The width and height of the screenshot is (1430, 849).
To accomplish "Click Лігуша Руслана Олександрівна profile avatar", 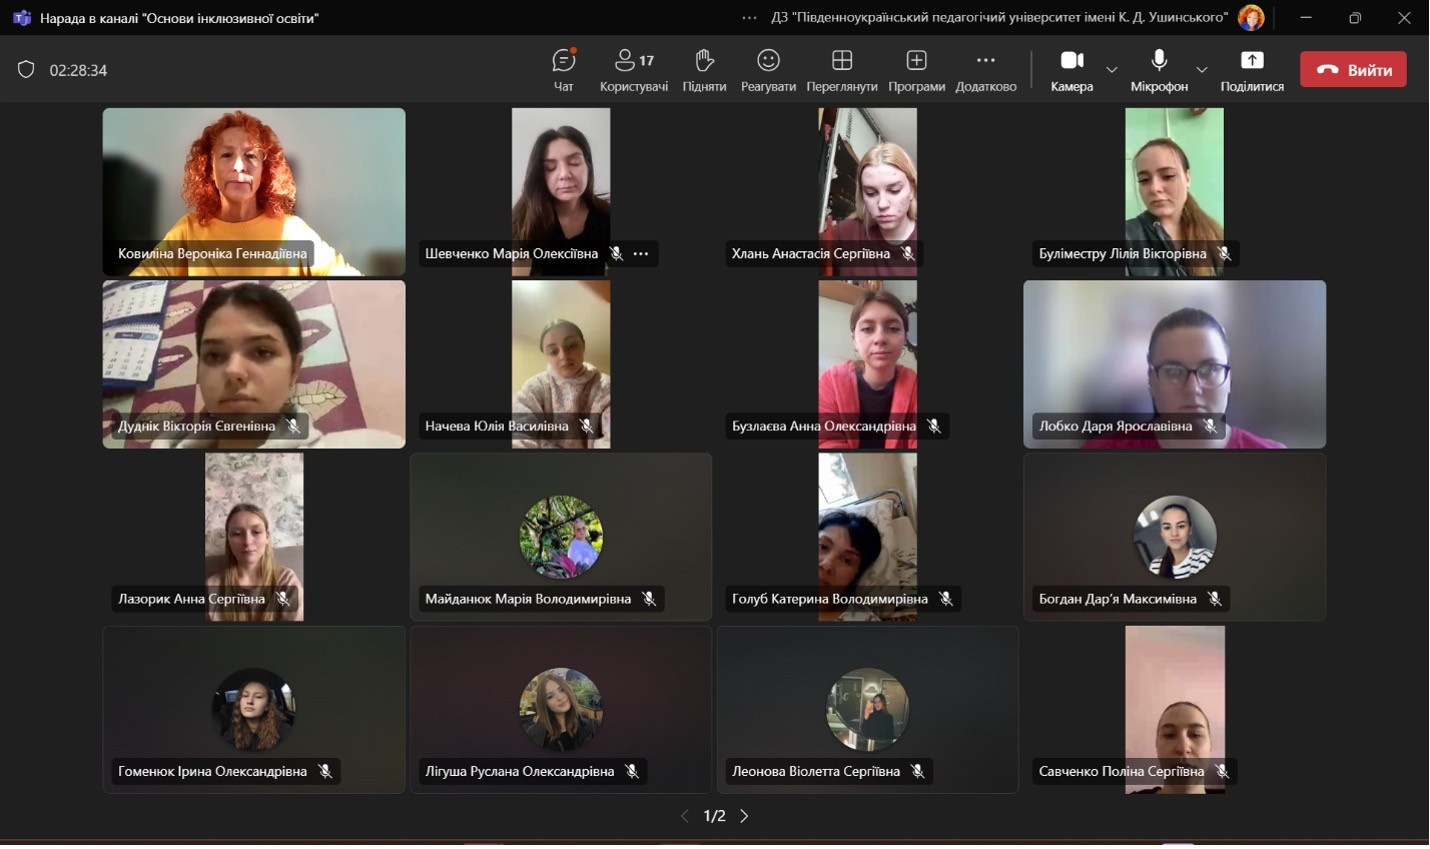I will [x=561, y=710].
